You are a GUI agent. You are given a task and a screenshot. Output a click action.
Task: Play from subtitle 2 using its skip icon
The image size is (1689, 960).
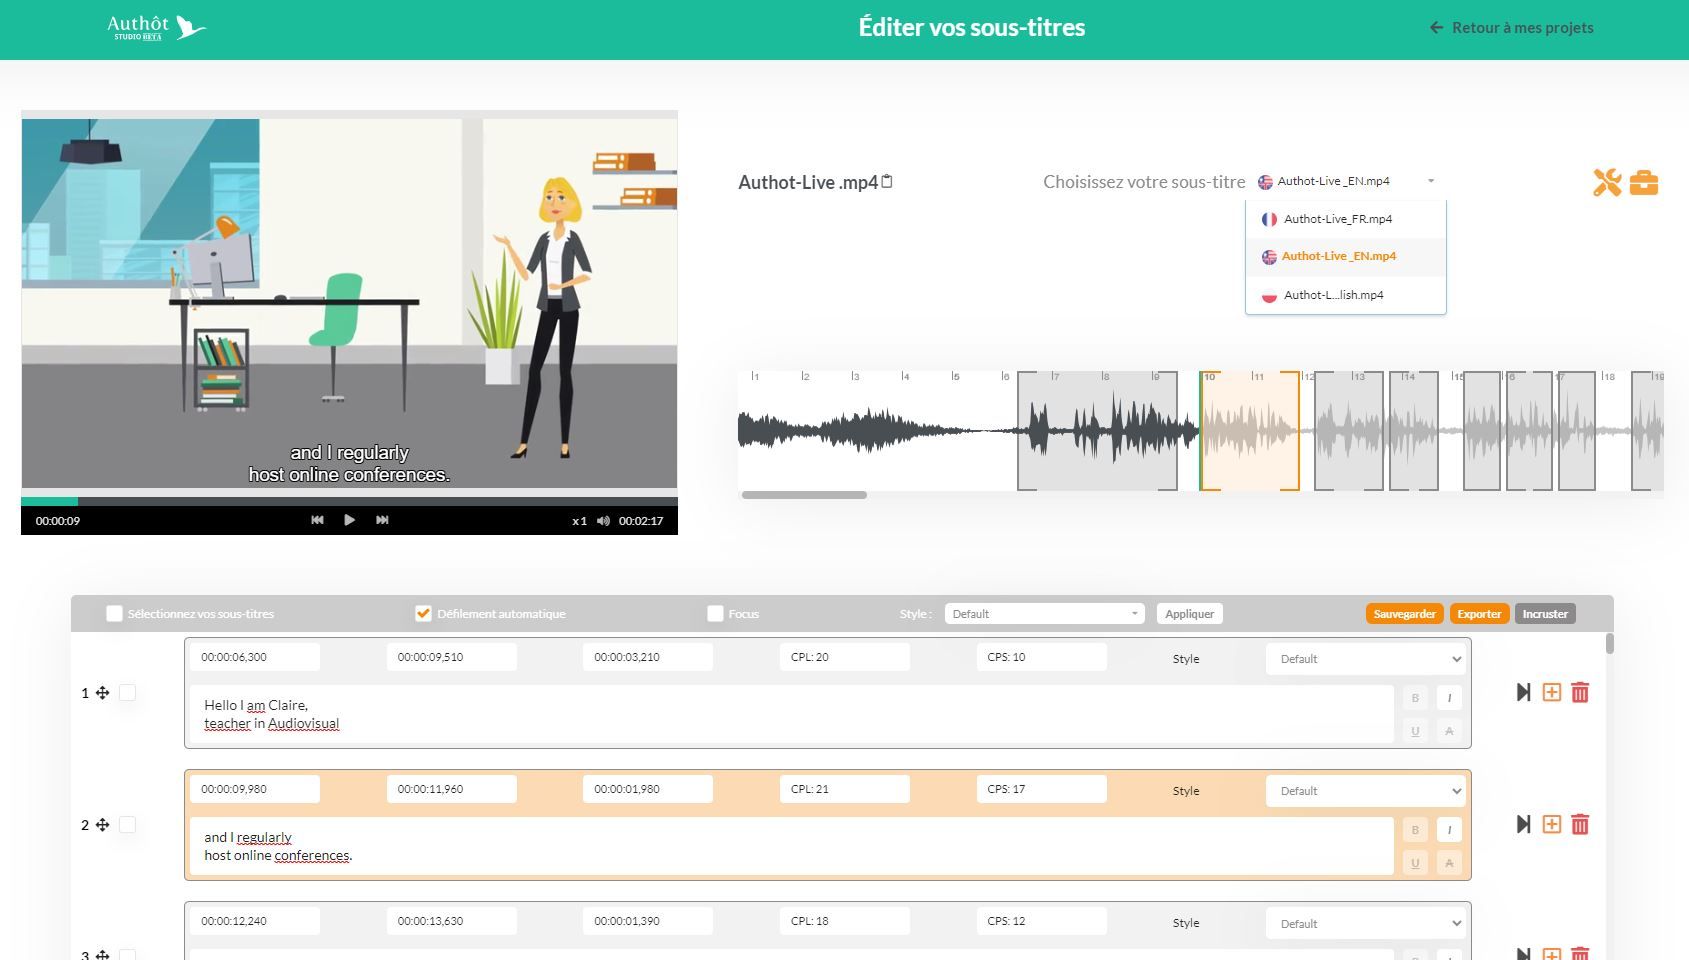(x=1523, y=824)
